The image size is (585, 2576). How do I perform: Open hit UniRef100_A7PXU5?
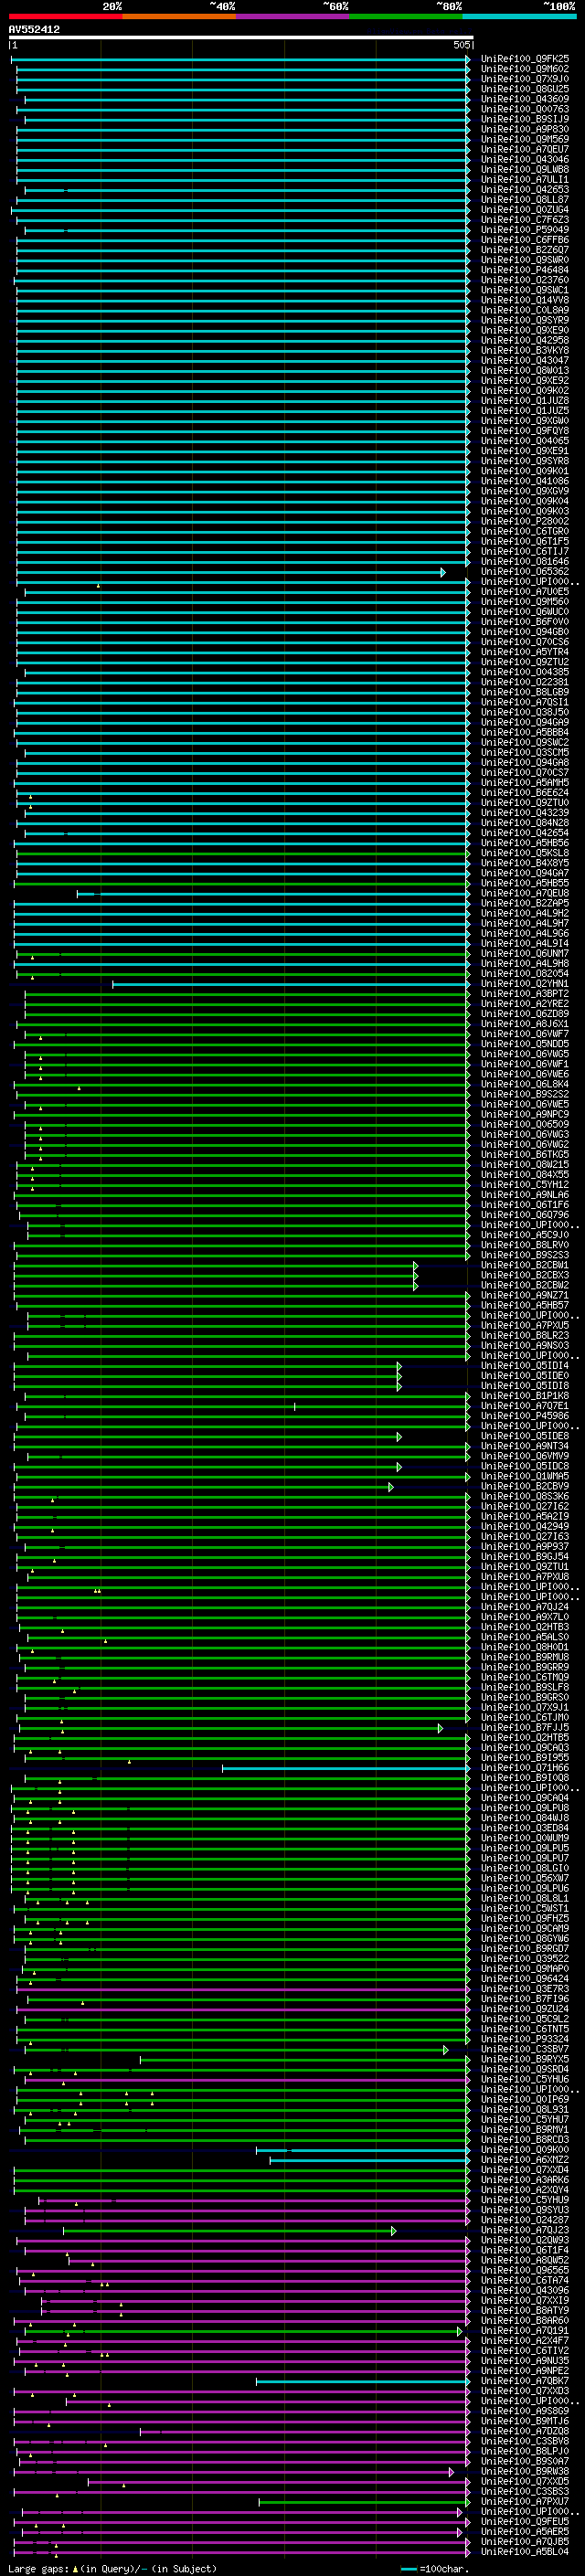pyautogui.click(x=525, y=1325)
